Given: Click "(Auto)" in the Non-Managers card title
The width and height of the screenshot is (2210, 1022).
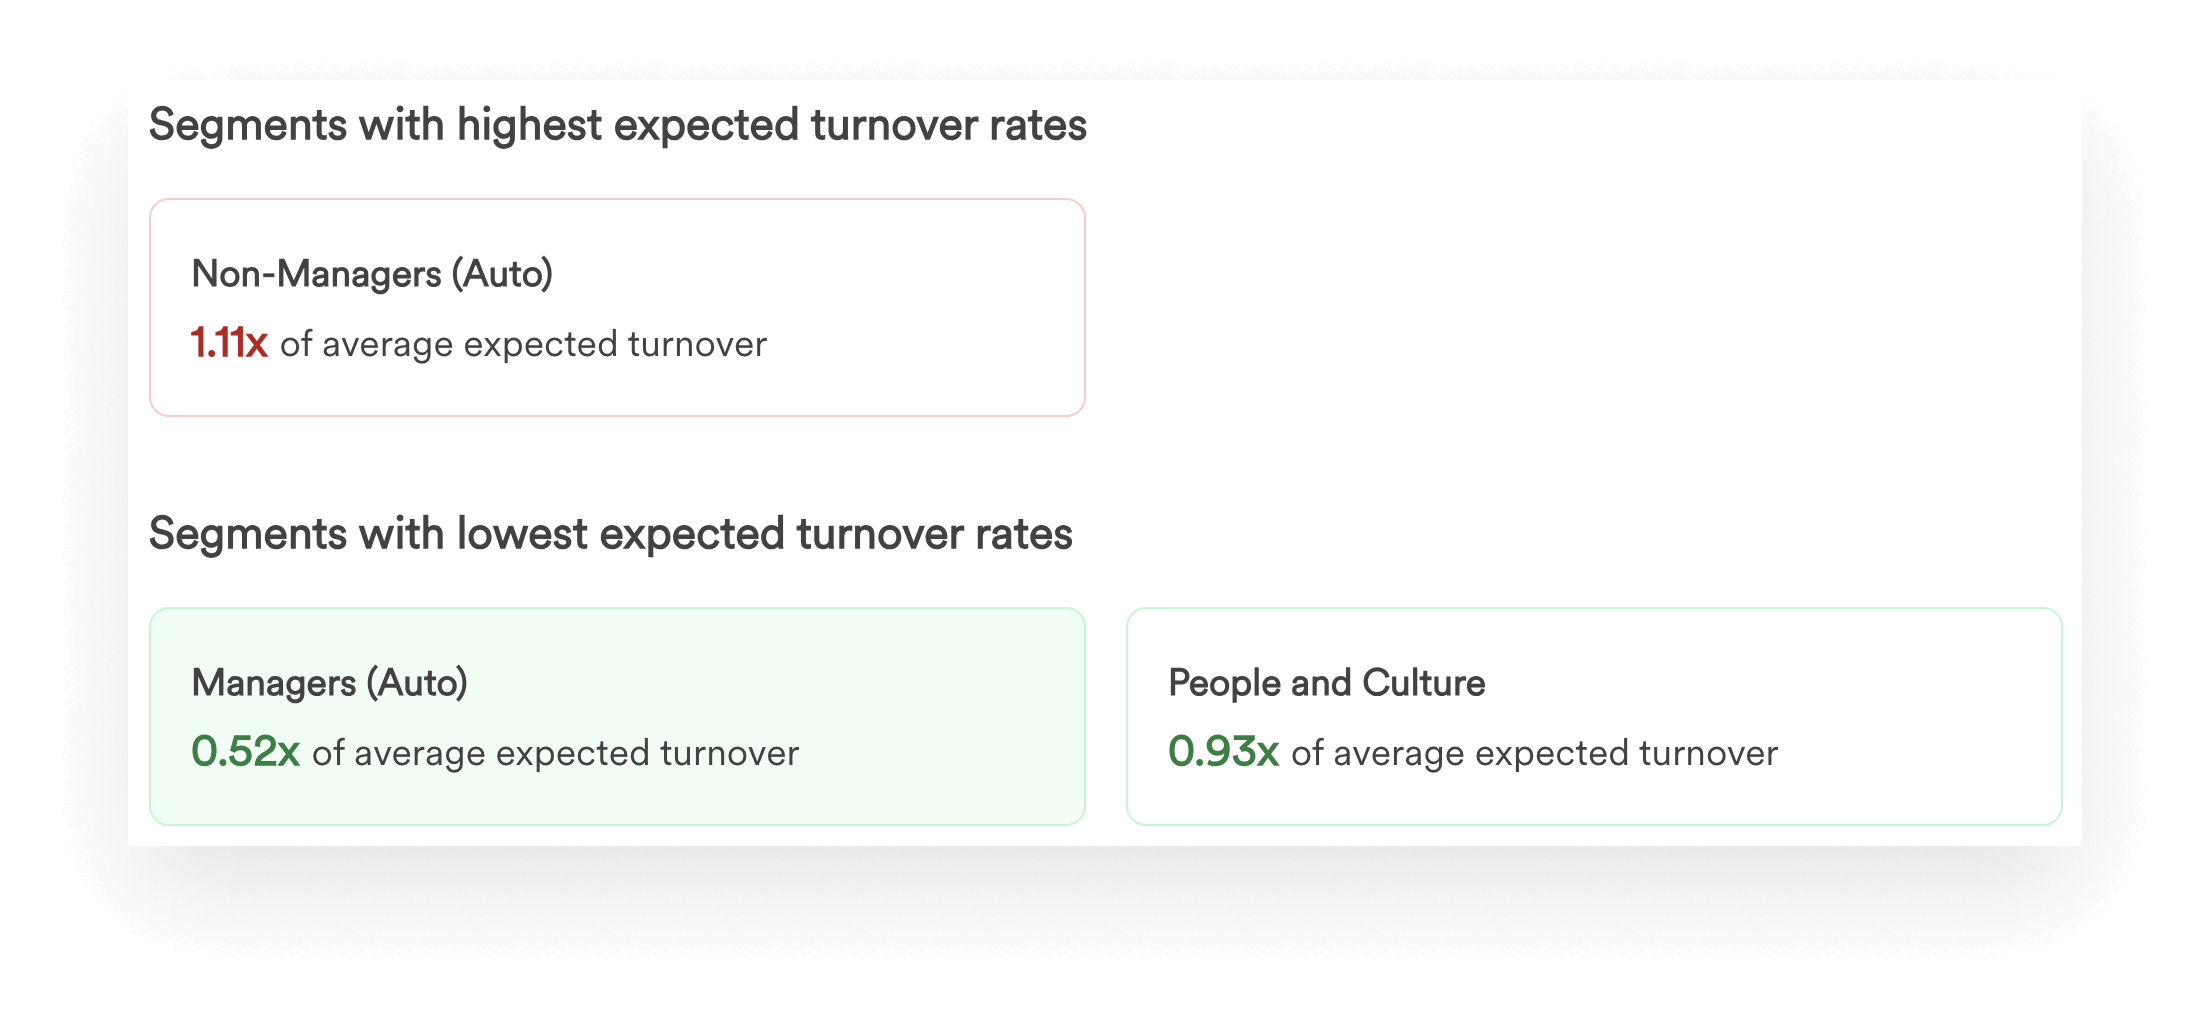Looking at the screenshot, I should [502, 274].
